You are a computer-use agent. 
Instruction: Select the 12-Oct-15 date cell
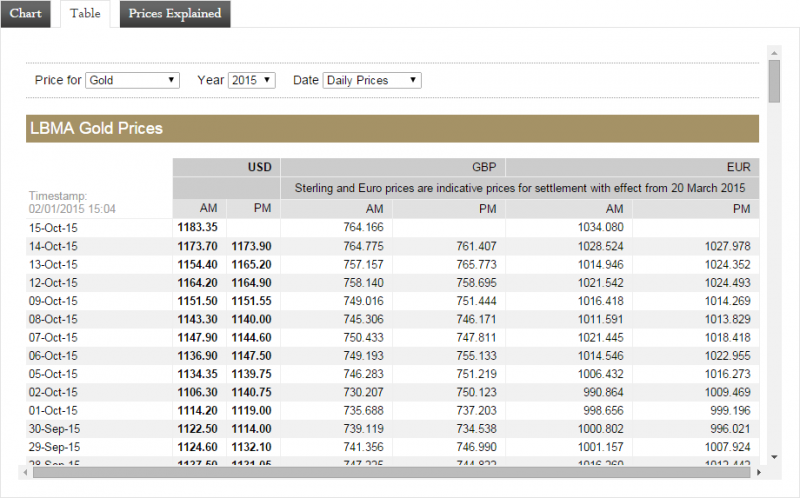point(53,283)
